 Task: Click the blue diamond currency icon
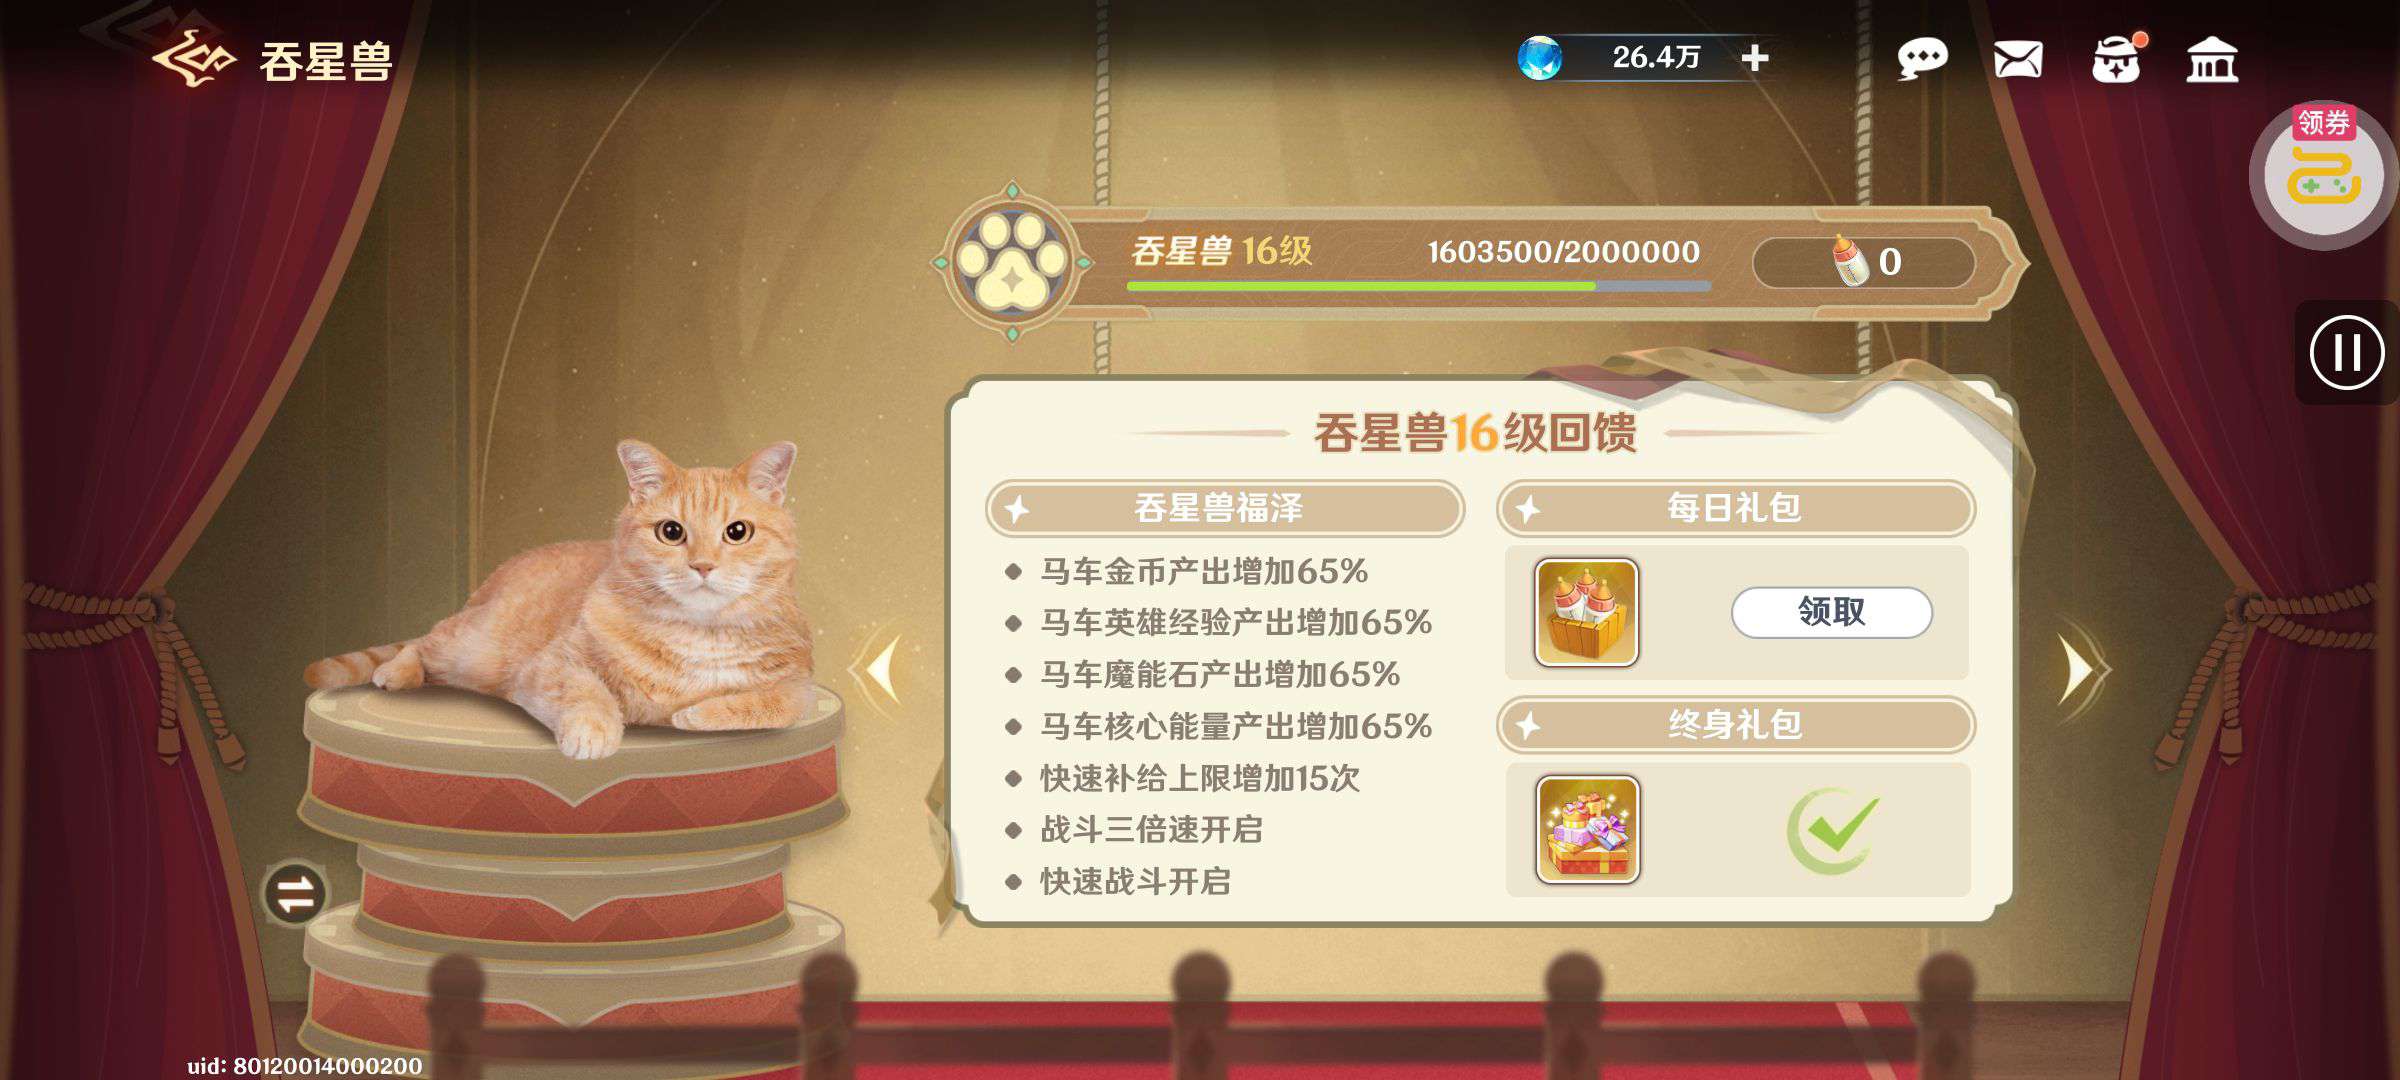(x=1540, y=58)
